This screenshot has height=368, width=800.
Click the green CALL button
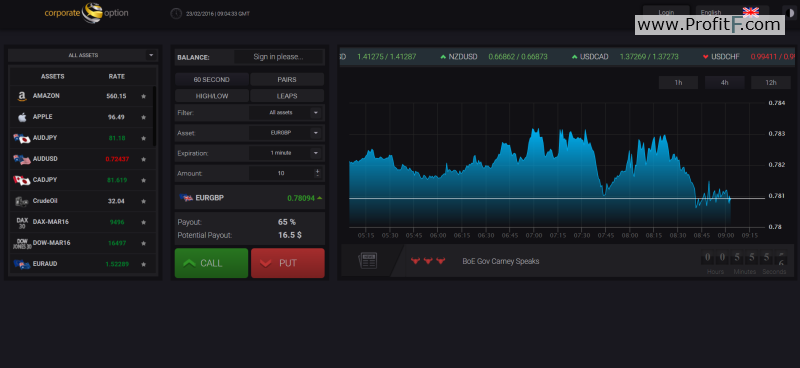coord(211,263)
